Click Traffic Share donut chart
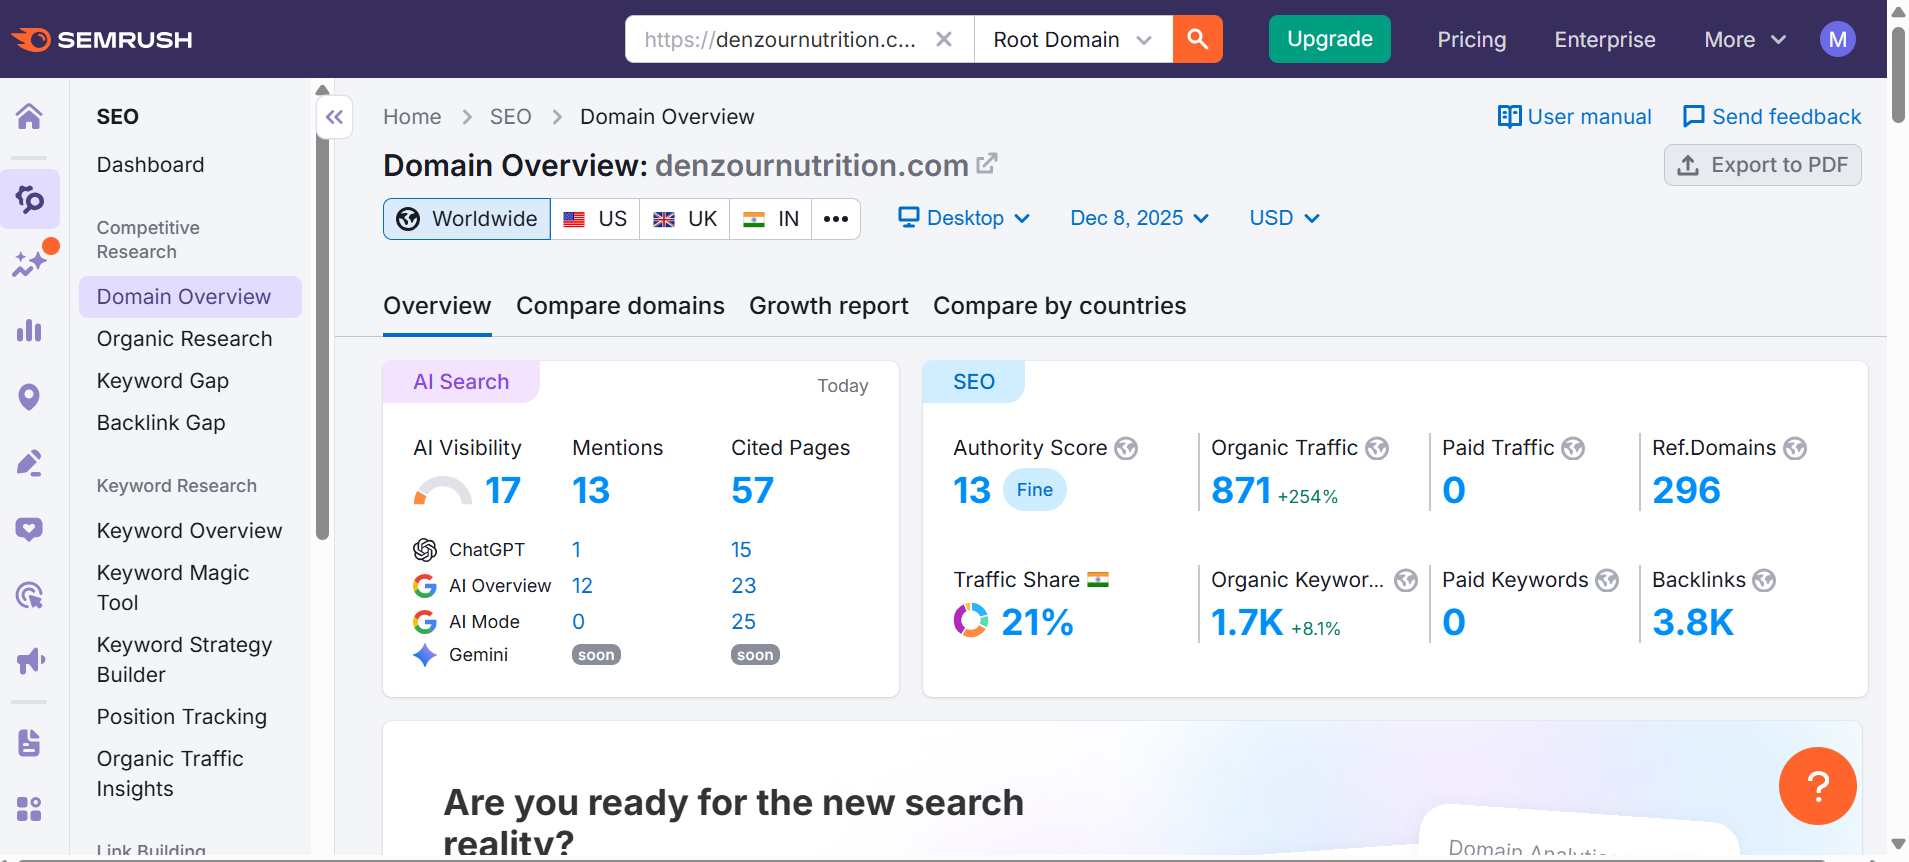 970,621
